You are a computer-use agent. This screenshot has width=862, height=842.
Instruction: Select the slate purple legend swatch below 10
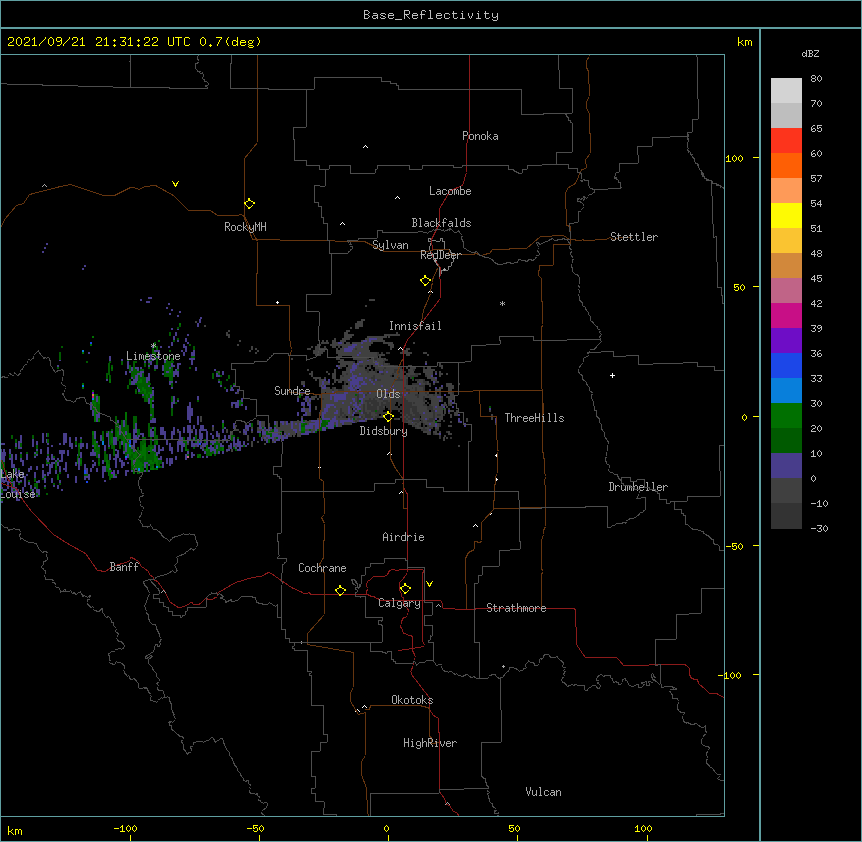(x=786, y=466)
